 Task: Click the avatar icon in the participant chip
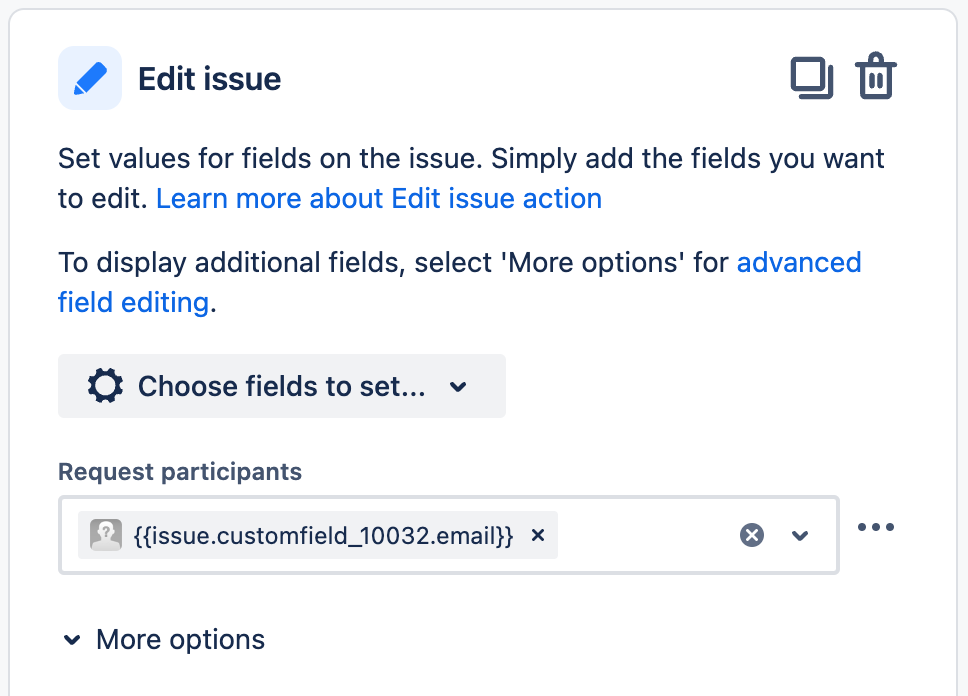(x=105, y=536)
